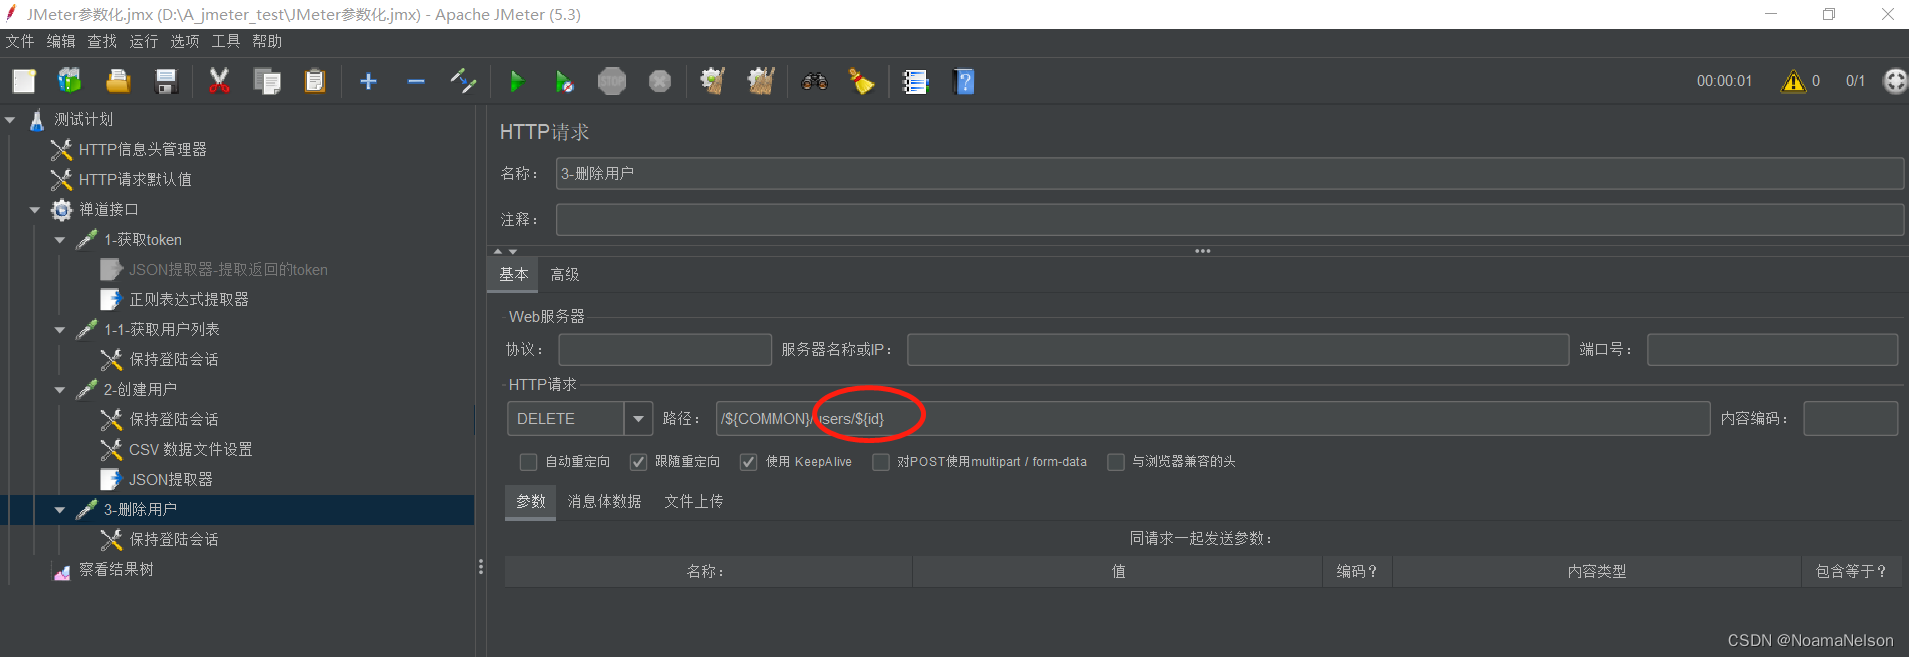This screenshot has width=1909, height=657.
Task: Uncheck 跟随重定向 checkbox
Action: click(x=638, y=462)
